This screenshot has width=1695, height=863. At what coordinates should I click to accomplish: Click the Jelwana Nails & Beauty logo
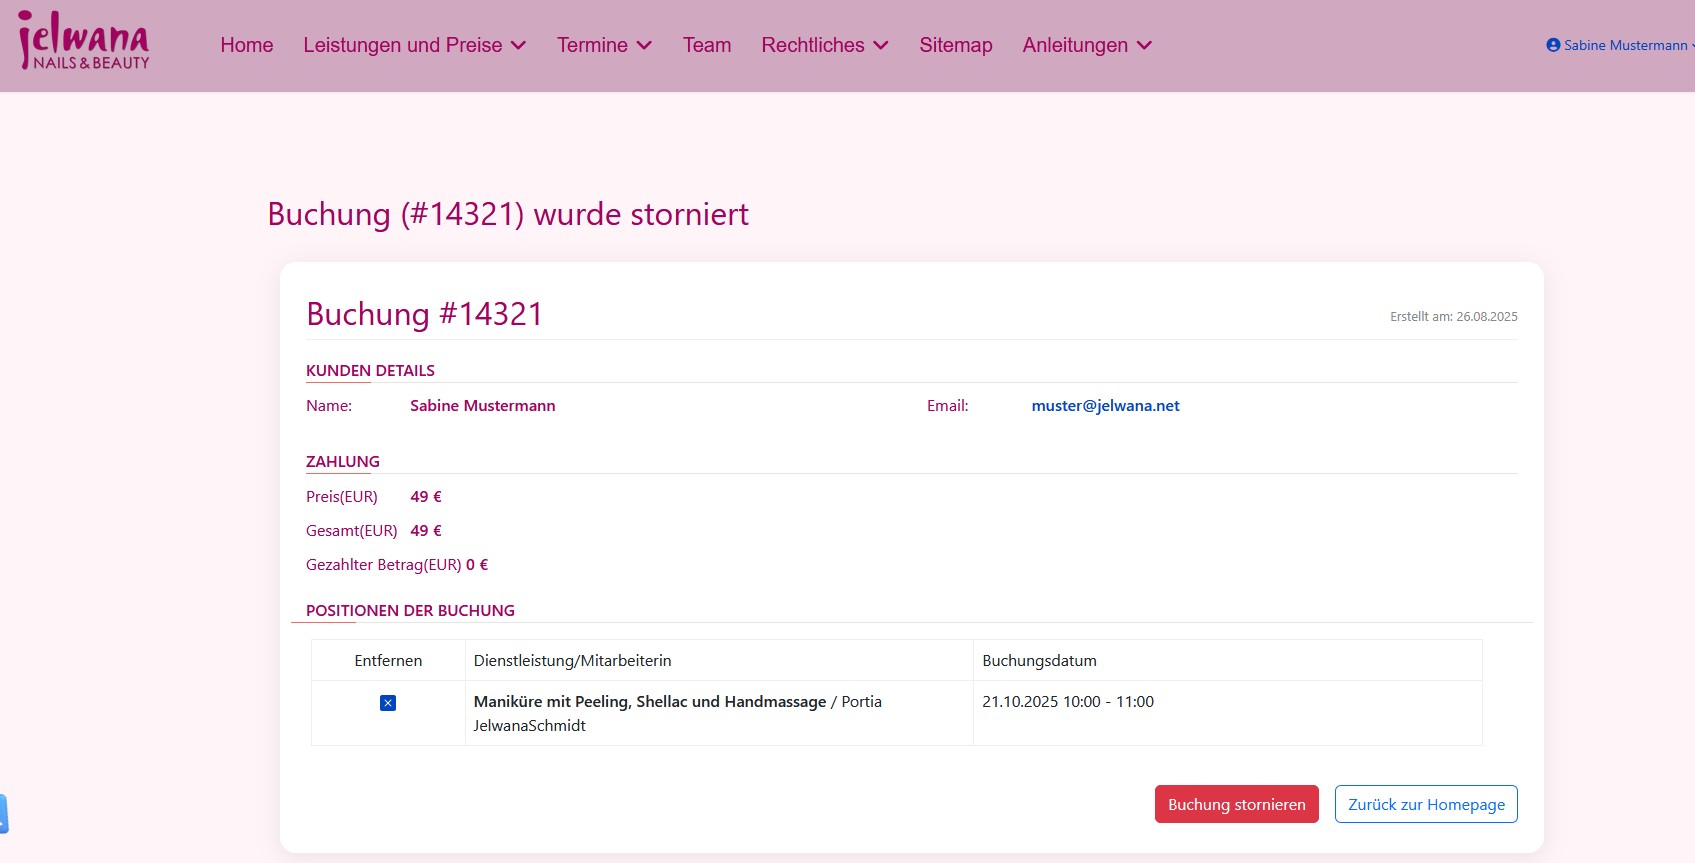[x=84, y=42]
